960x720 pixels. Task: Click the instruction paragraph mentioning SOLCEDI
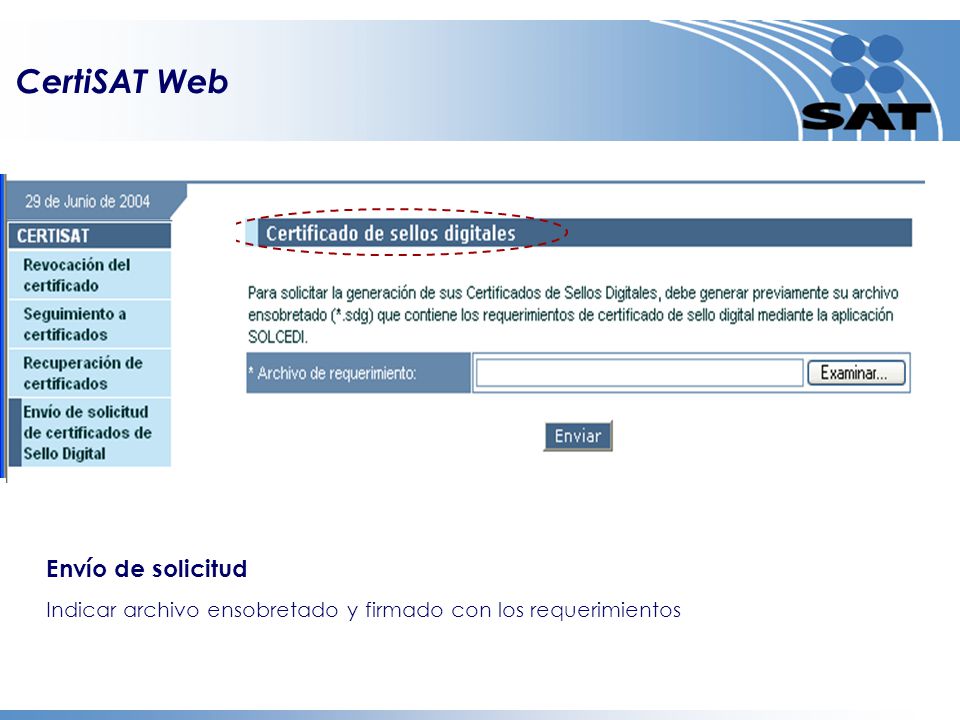pyautogui.click(x=573, y=315)
